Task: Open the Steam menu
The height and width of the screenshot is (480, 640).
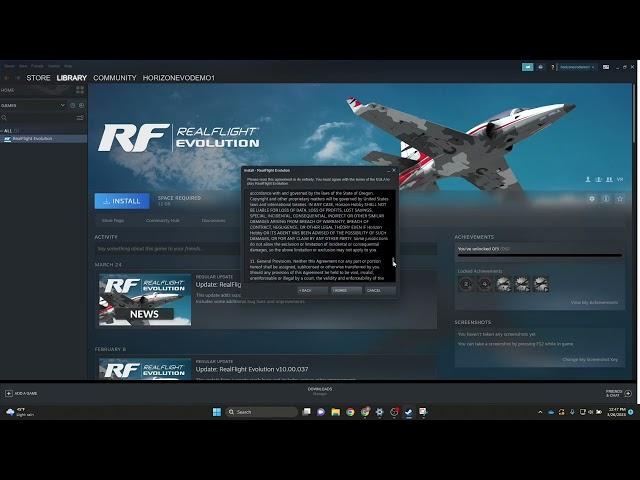Action: click(x=9, y=66)
